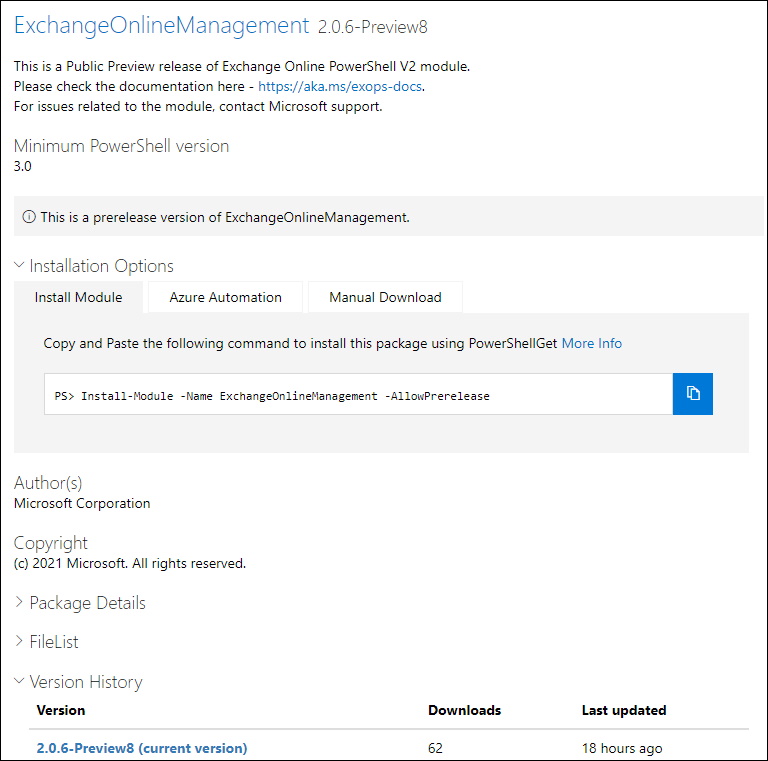Click the Install-Module command text field
The width and height of the screenshot is (768, 761).
(x=359, y=394)
